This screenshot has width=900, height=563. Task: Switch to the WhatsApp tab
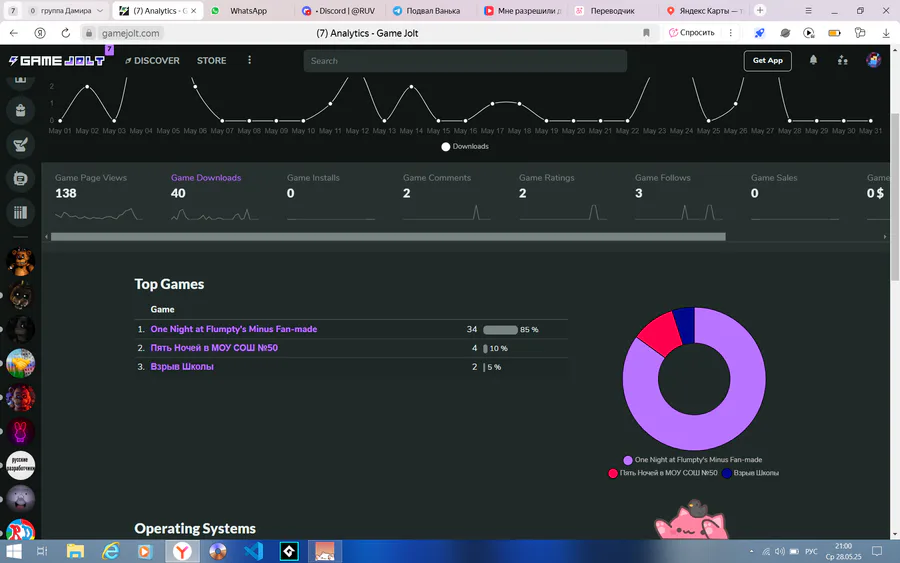click(249, 11)
